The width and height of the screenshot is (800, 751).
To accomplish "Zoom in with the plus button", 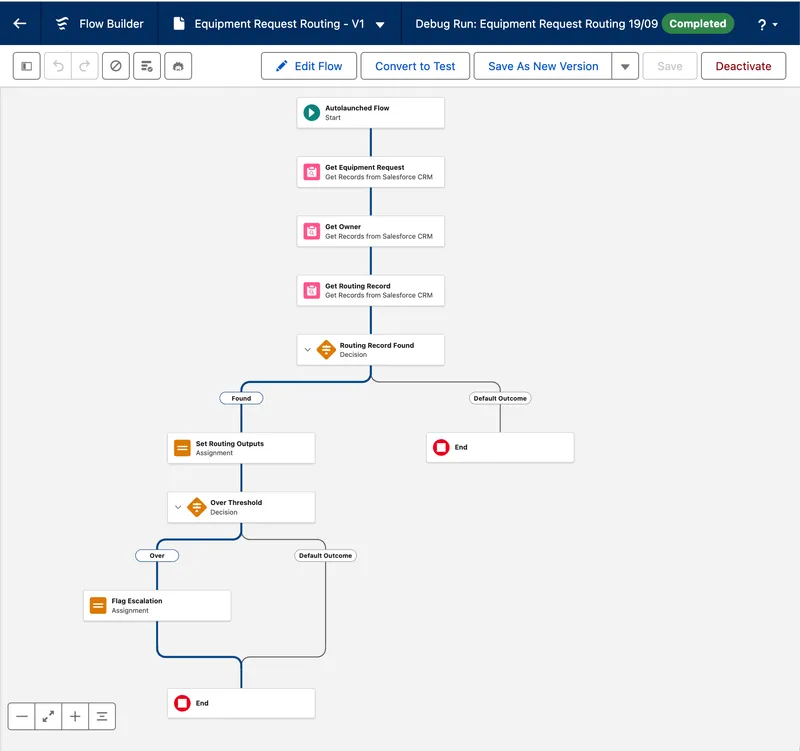I will coord(75,716).
